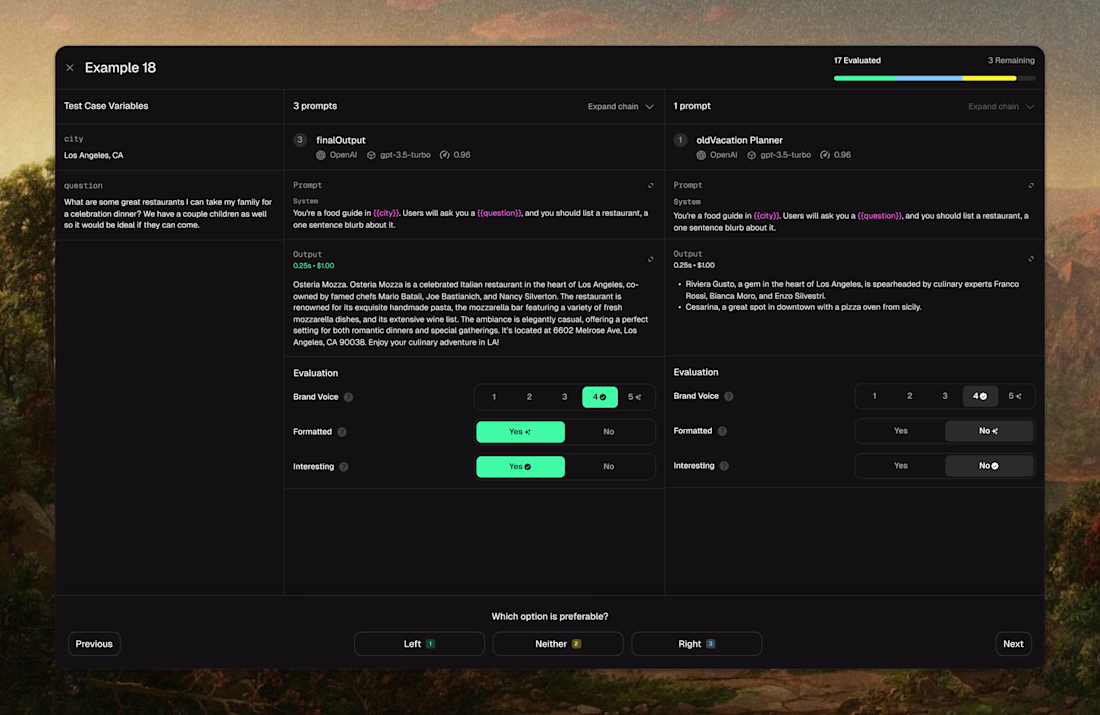This screenshot has height=715, width=1100.
Task: Go to the Next example
Action: (x=1013, y=644)
